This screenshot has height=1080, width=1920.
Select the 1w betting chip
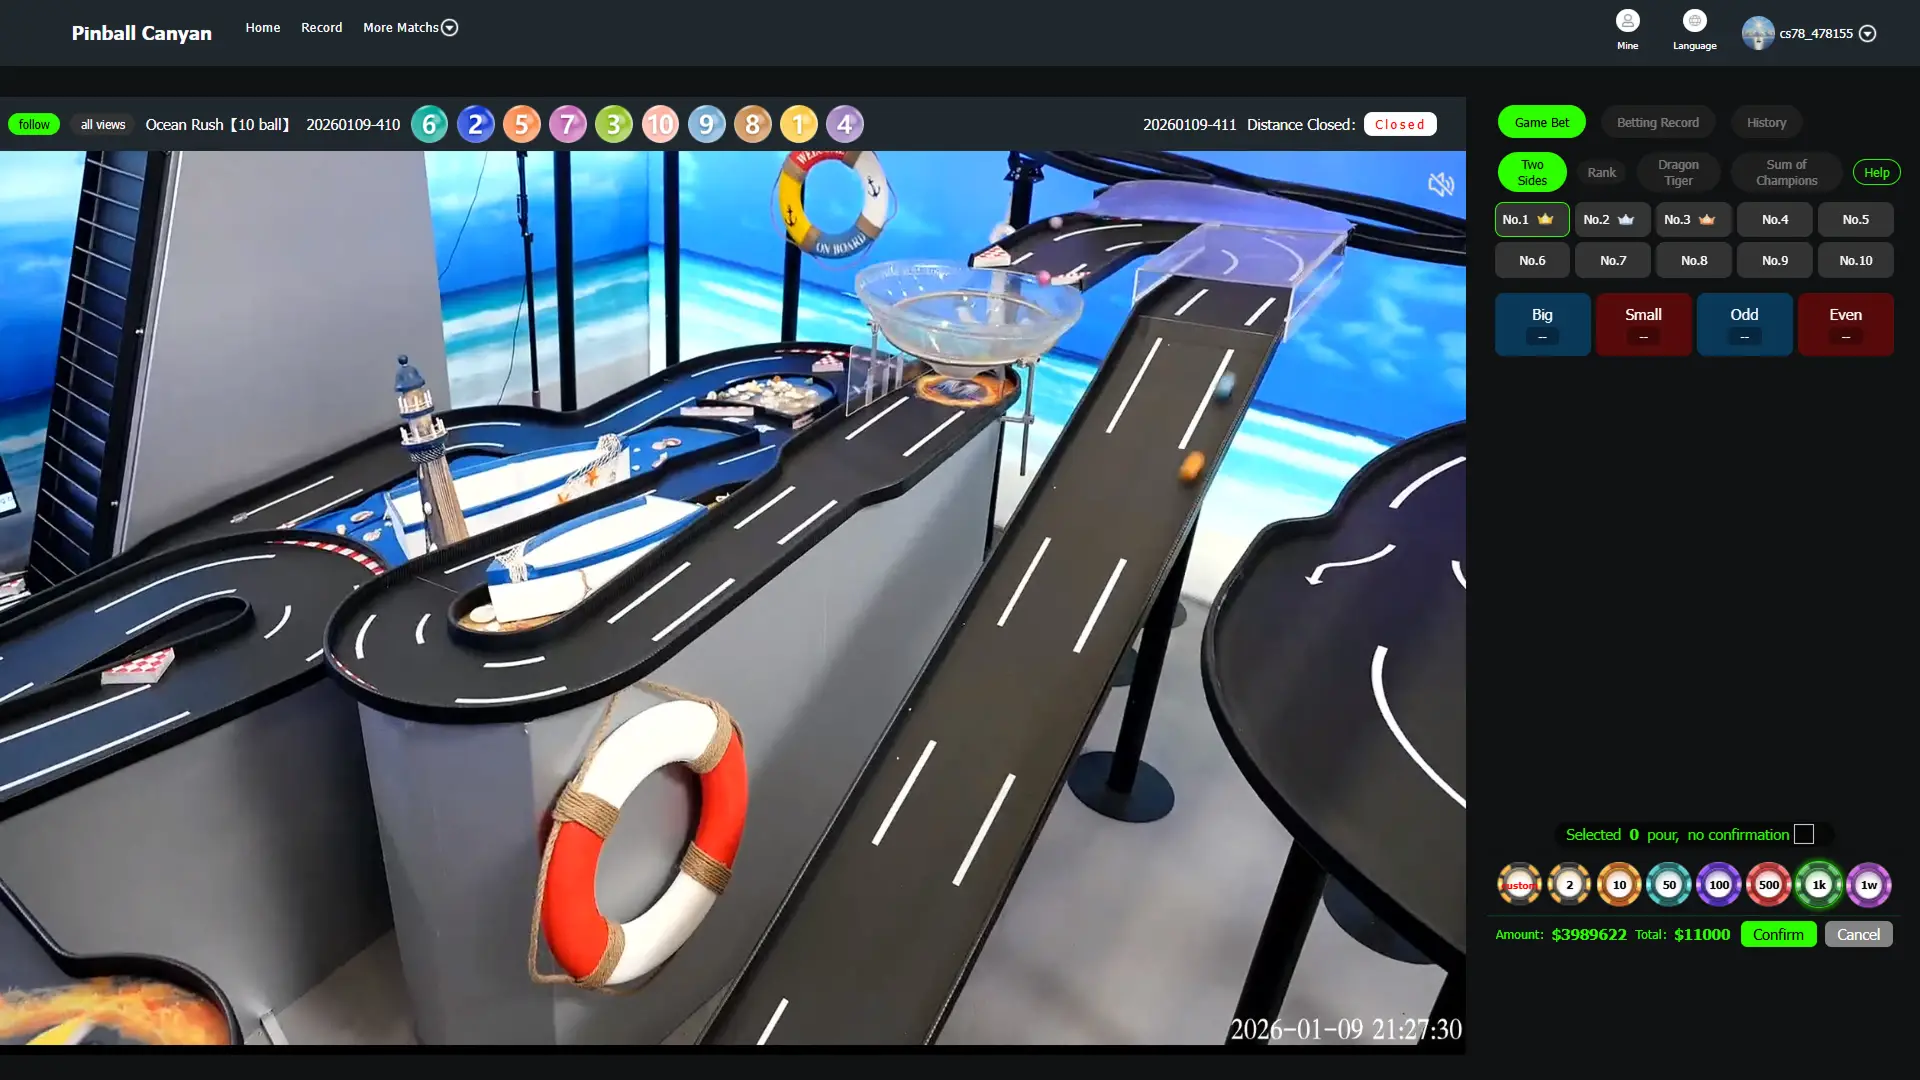coord(1868,885)
